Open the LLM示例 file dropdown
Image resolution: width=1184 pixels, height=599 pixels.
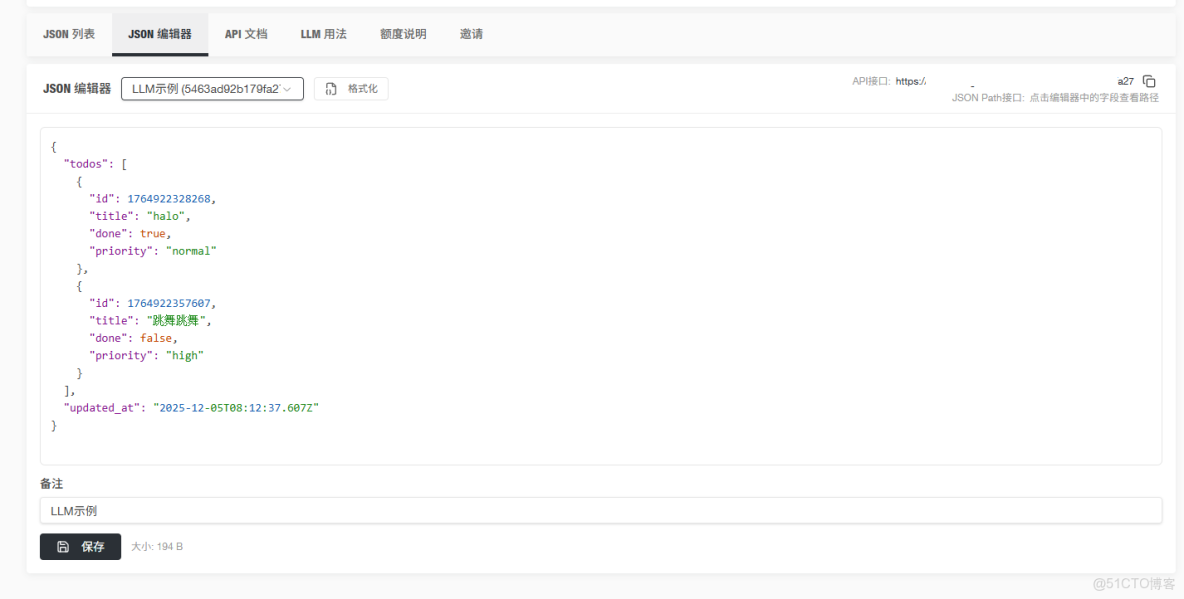pyautogui.click(x=212, y=88)
